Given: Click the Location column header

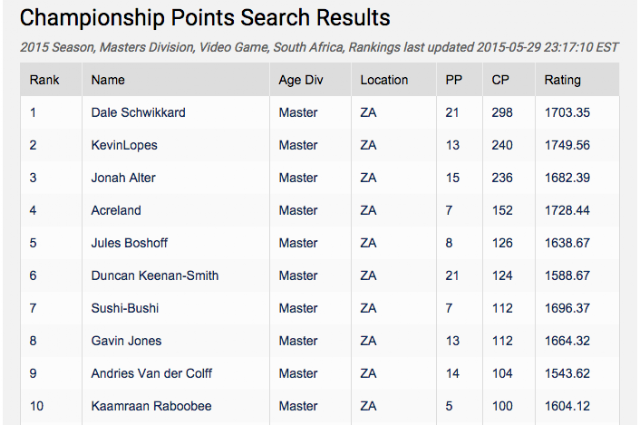Looking at the screenshot, I should tap(384, 80).
